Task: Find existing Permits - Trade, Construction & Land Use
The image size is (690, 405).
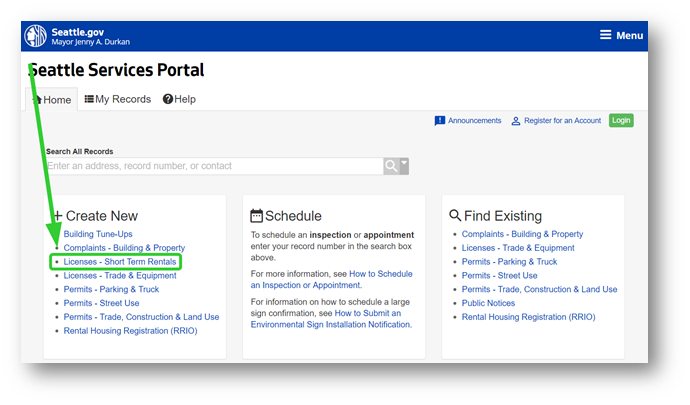Action: click(x=540, y=289)
